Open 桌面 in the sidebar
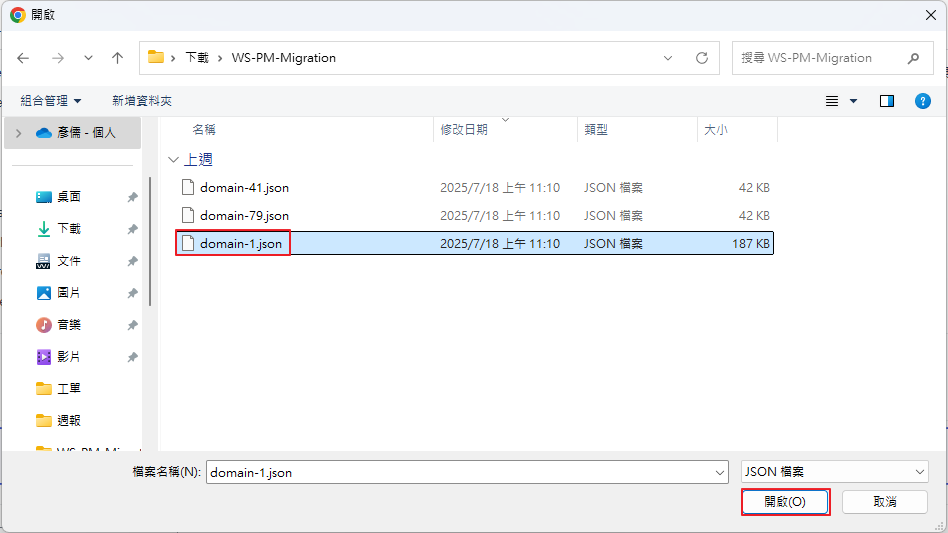 click(69, 197)
